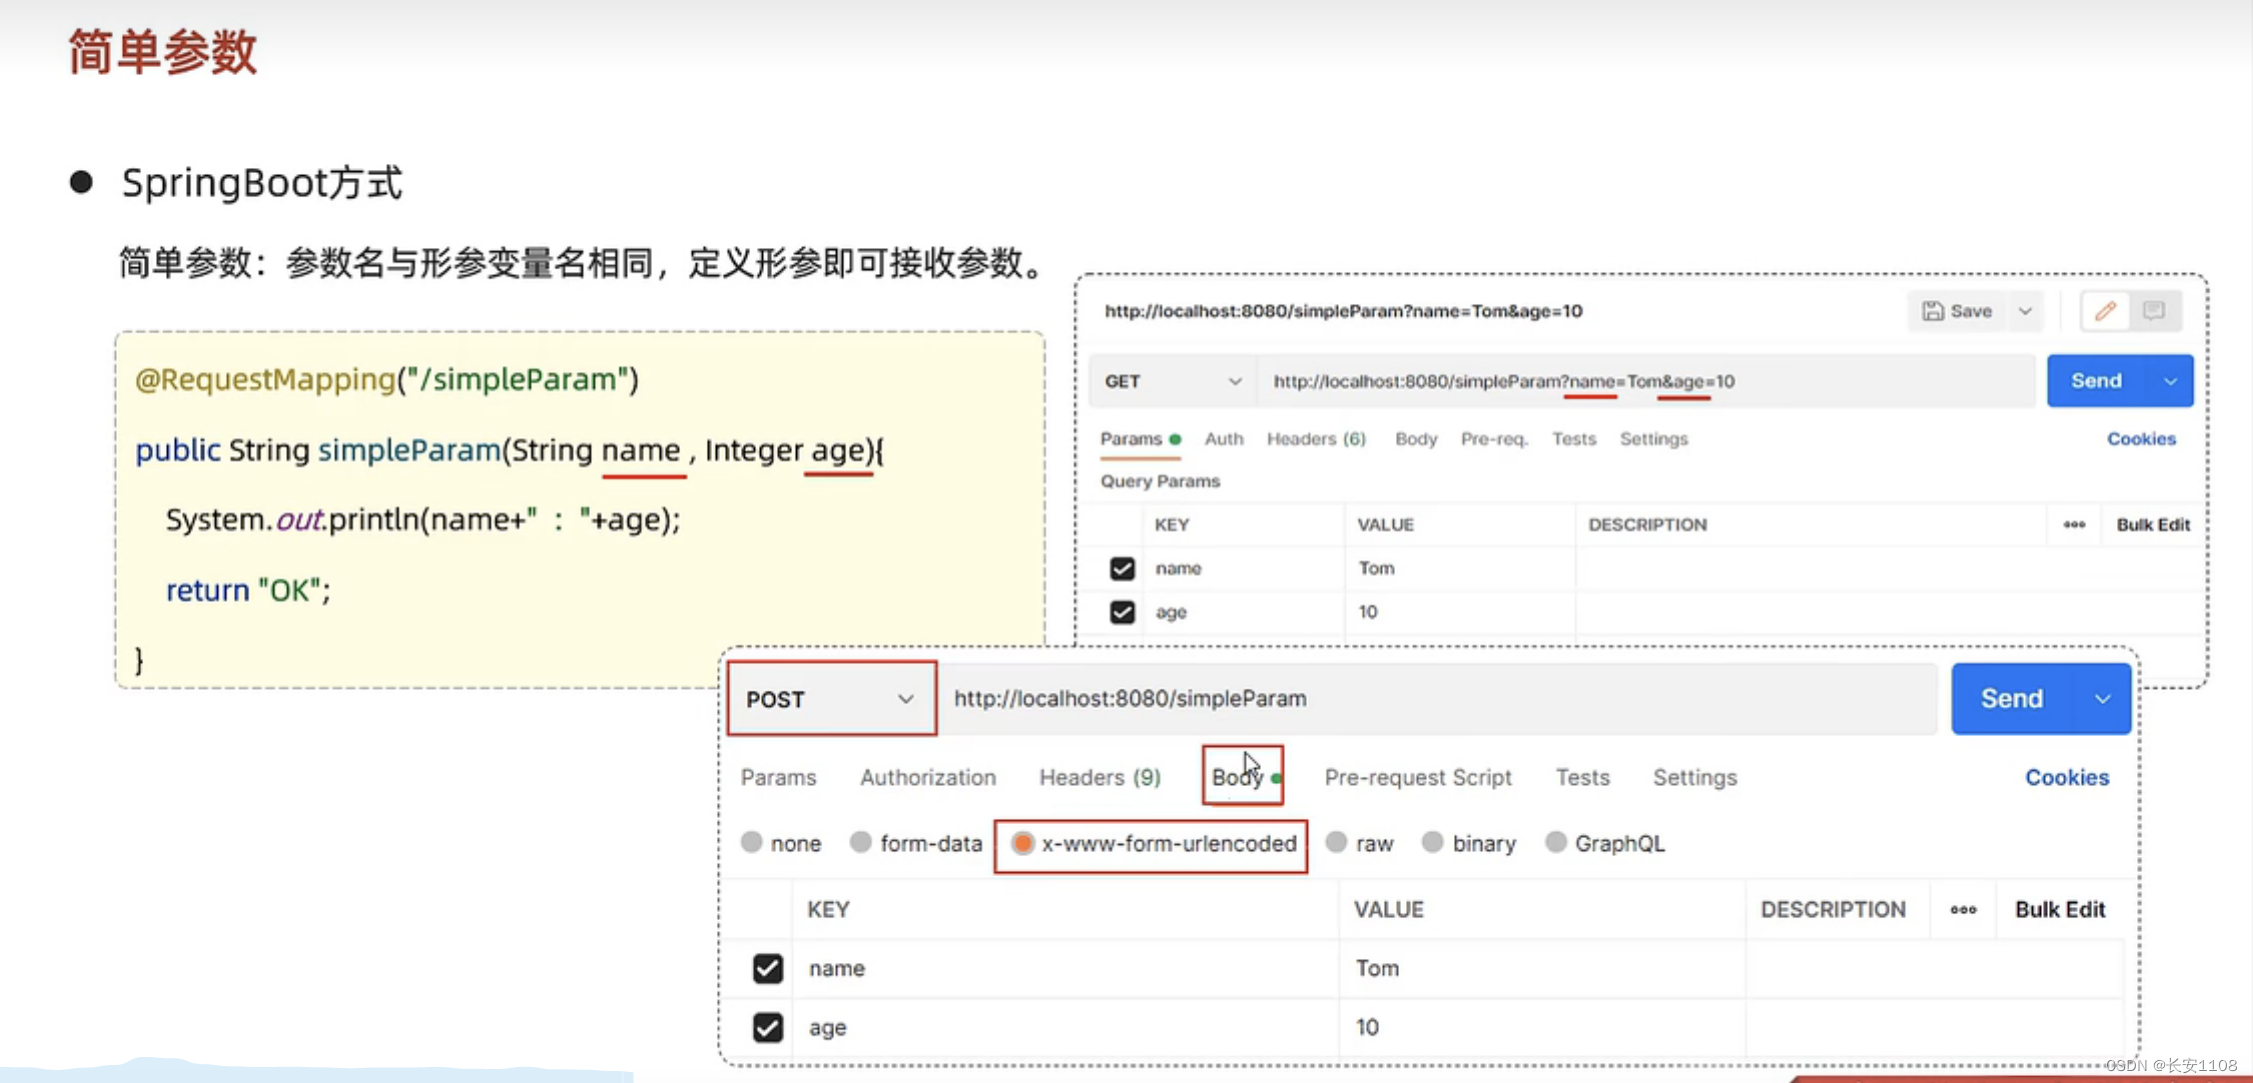The width and height of the screenshot is (2253, 1083).
Task: Uncheck the name query param checkbox
Action: click(1122, 568)
